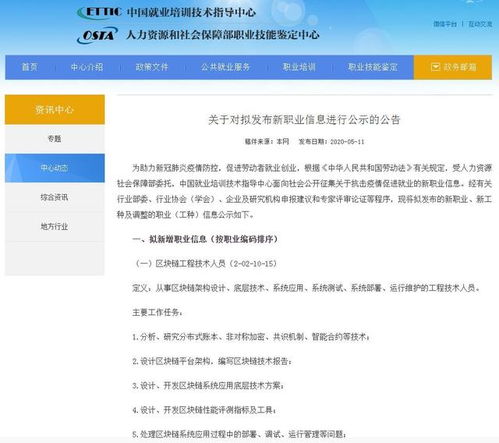Viewport: 499px width, 443px height.
Task: Click the 定义 line about 区块链架构设计
Action: (x=306, y=288)
